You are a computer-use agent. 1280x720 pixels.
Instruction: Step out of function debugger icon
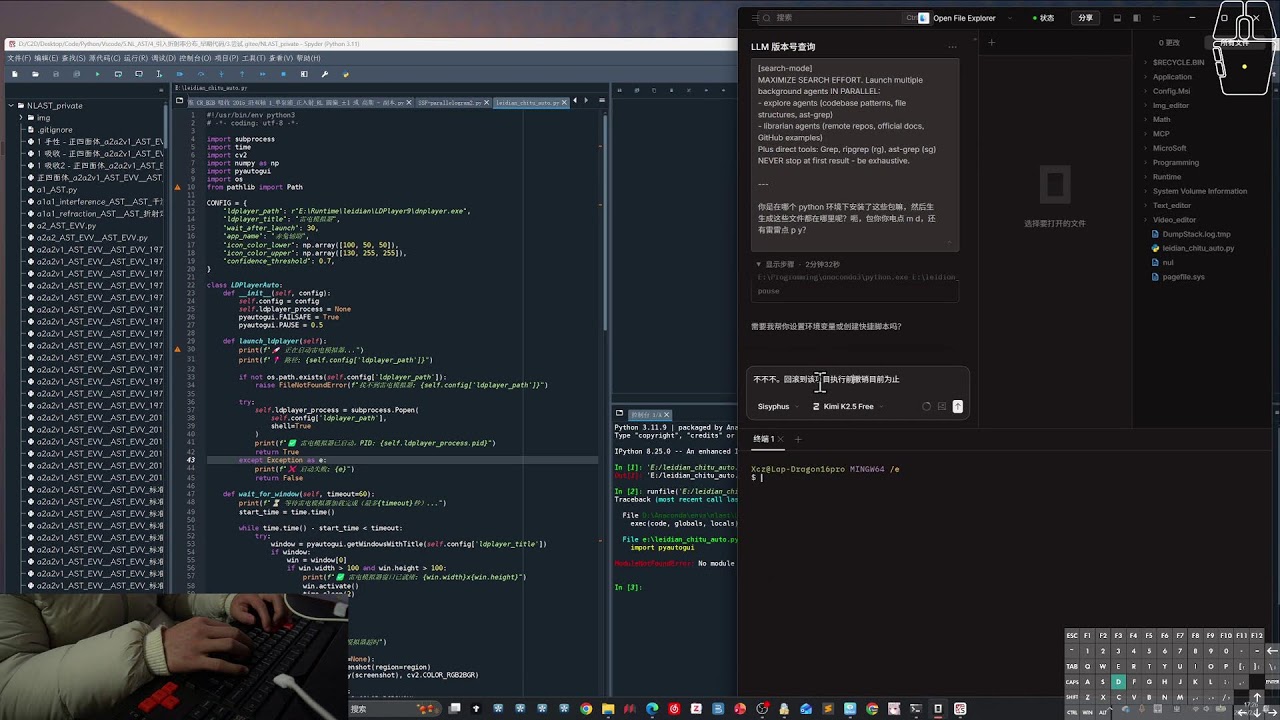pos(242,74)
